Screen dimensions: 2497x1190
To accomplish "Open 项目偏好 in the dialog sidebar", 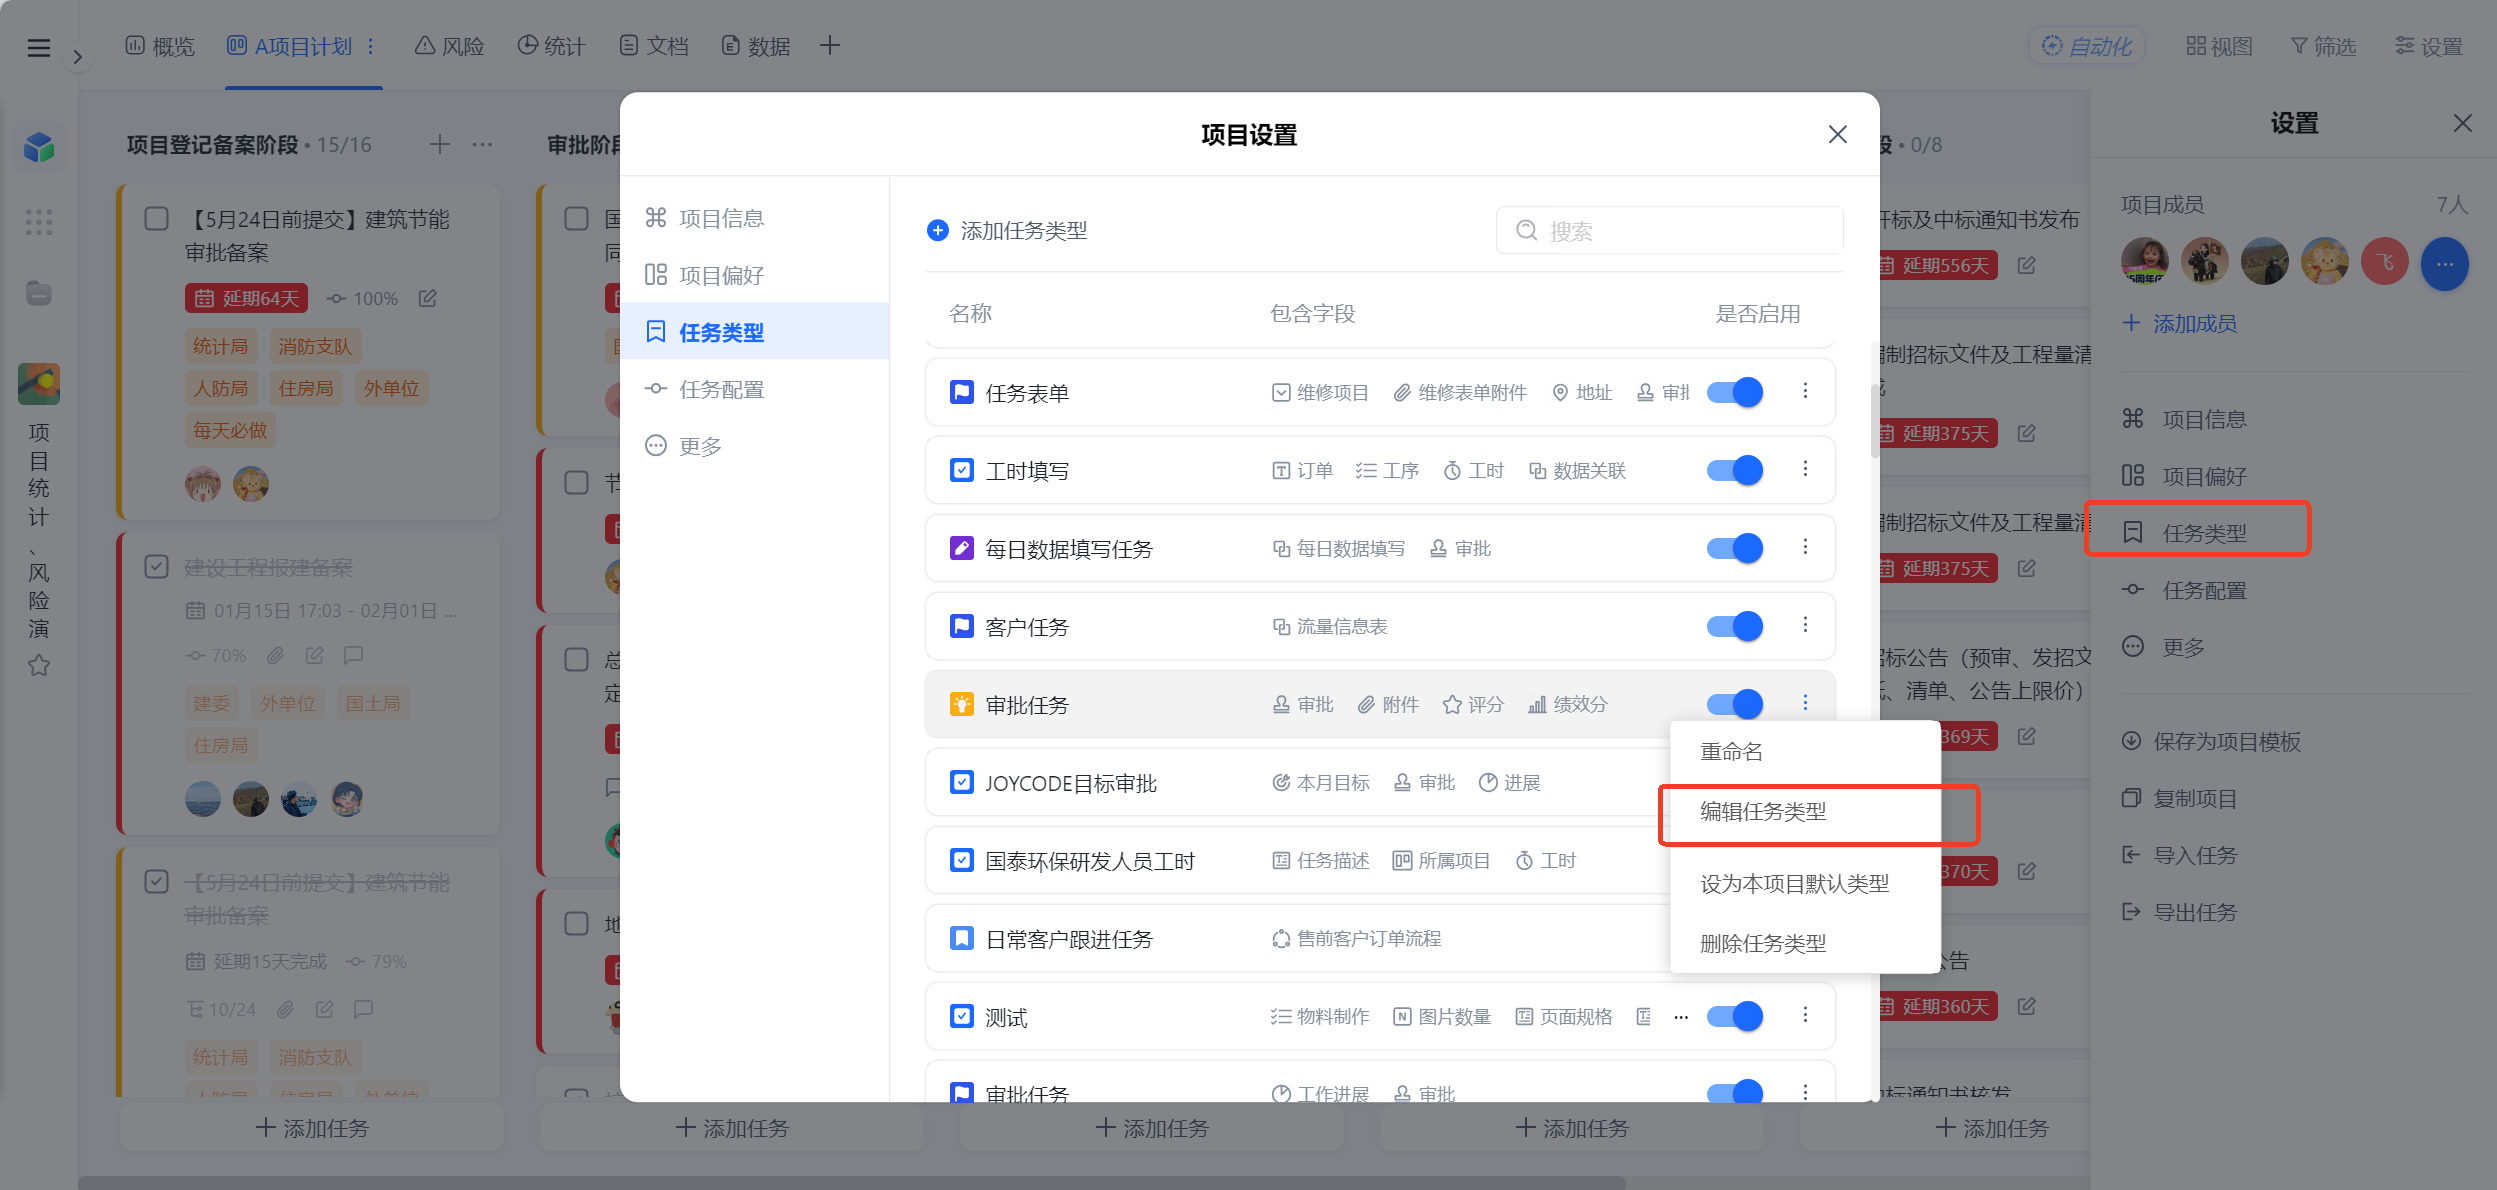I will point(755,275).
